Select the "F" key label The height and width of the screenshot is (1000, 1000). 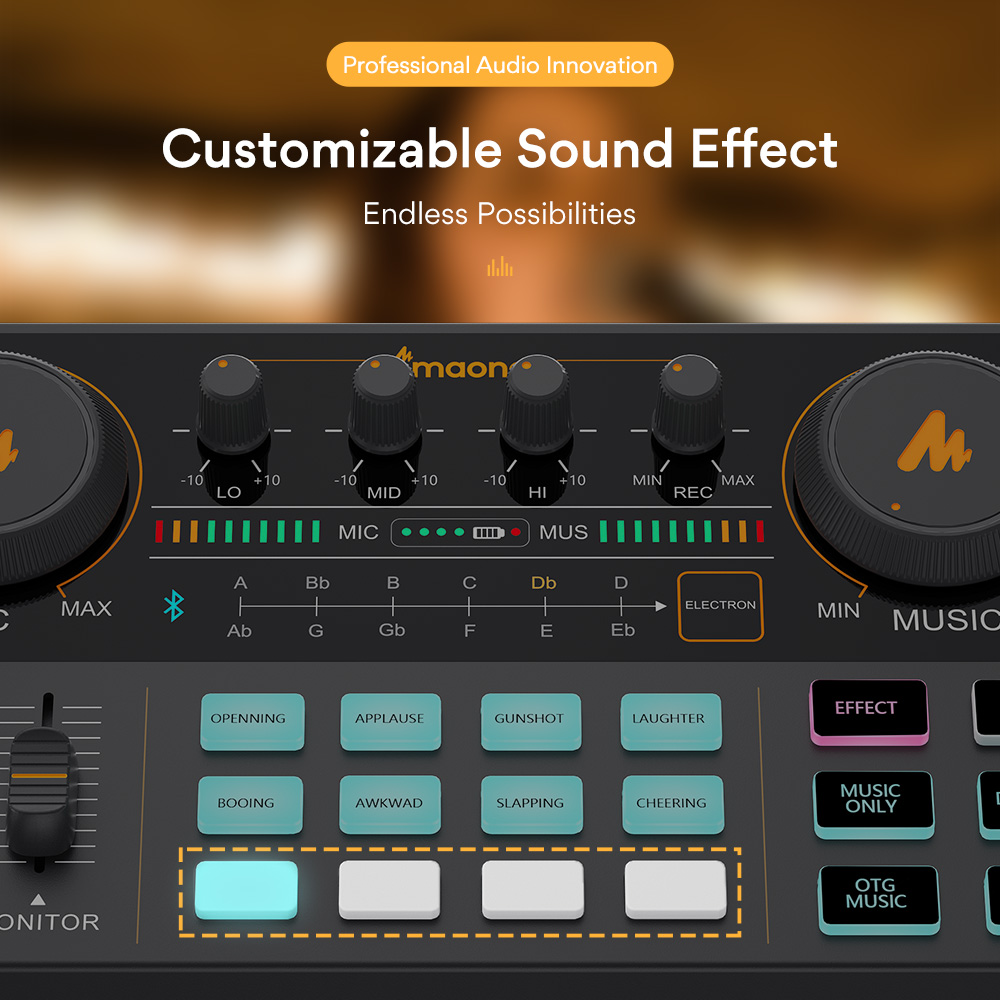[469, 631]
